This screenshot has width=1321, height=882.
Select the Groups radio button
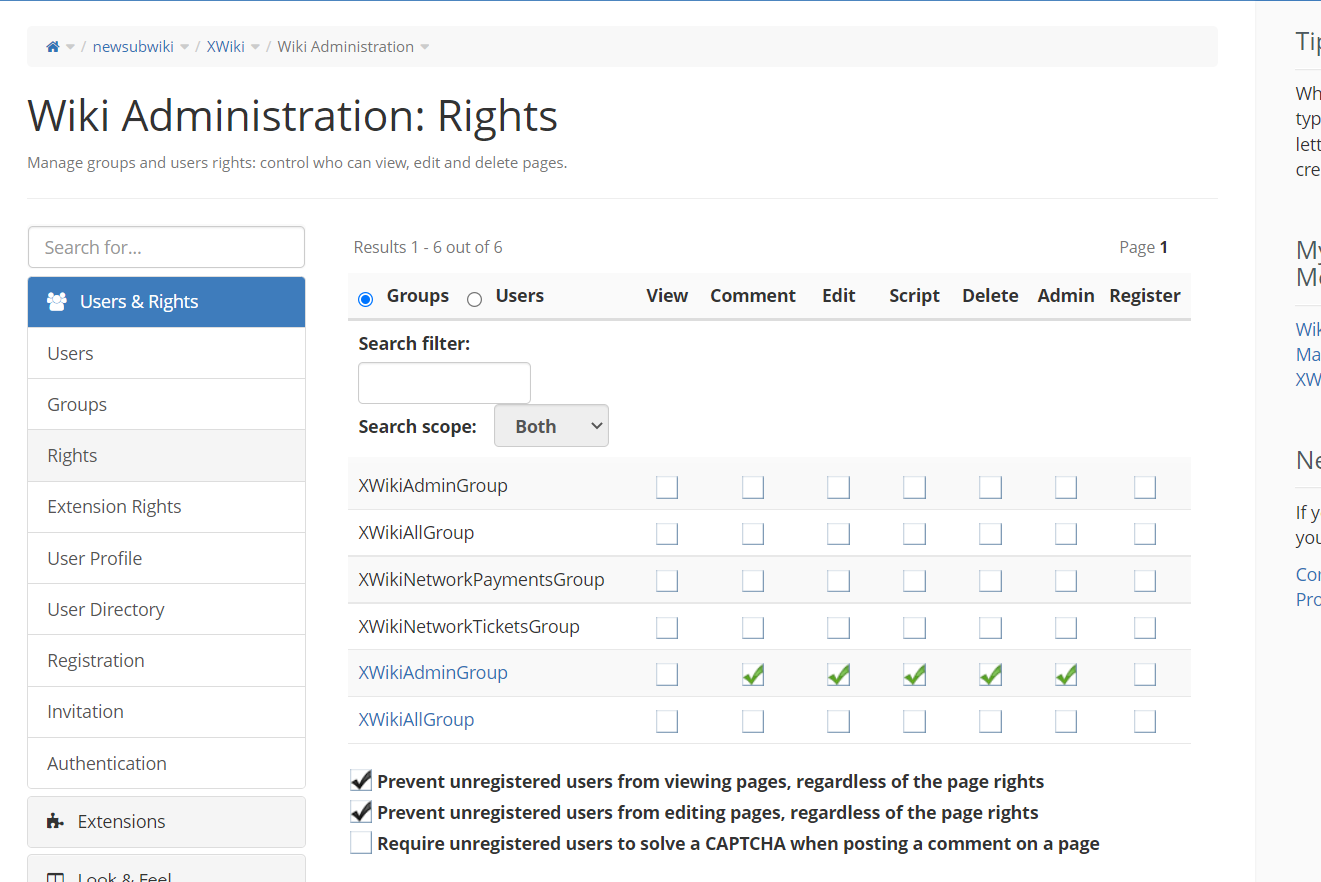coord(365,298)
